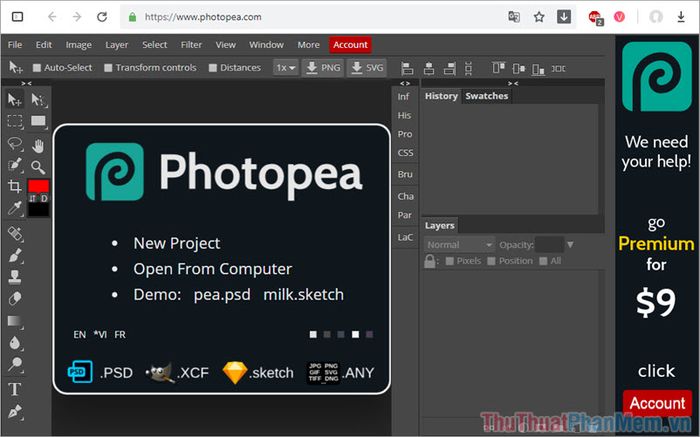Image resolution: width=700 pixels, height=437 pixels.
Task: Select the Eyedropper tool
Action: (15, 208)
